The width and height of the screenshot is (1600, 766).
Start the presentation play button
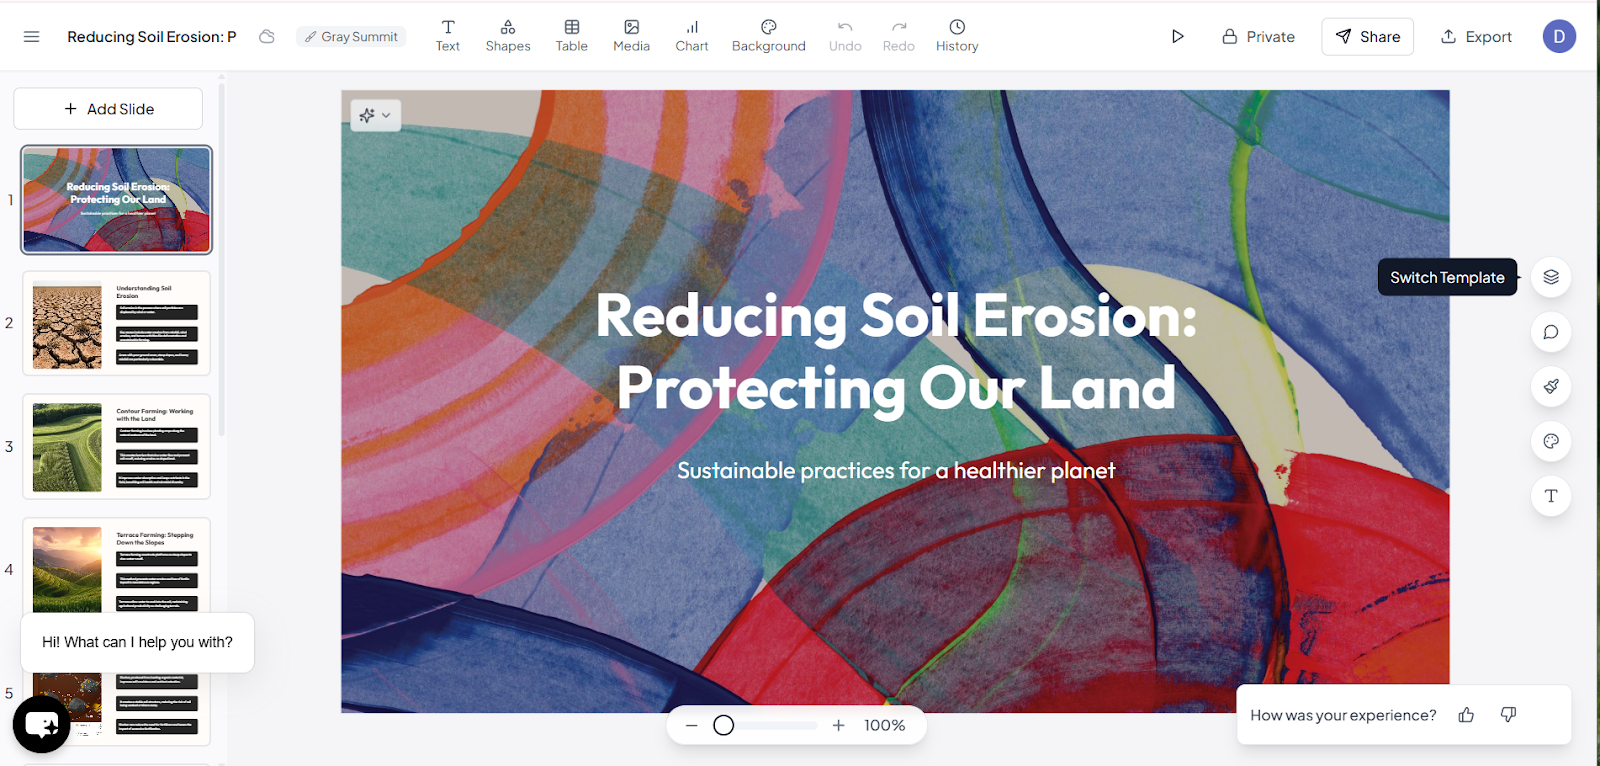click(1178, 37)
